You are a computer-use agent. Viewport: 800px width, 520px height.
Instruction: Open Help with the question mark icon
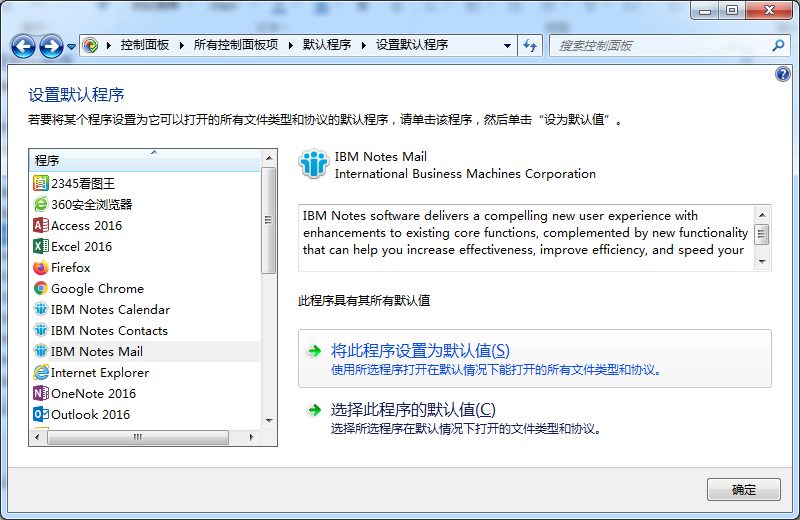(x=783, y=75)
